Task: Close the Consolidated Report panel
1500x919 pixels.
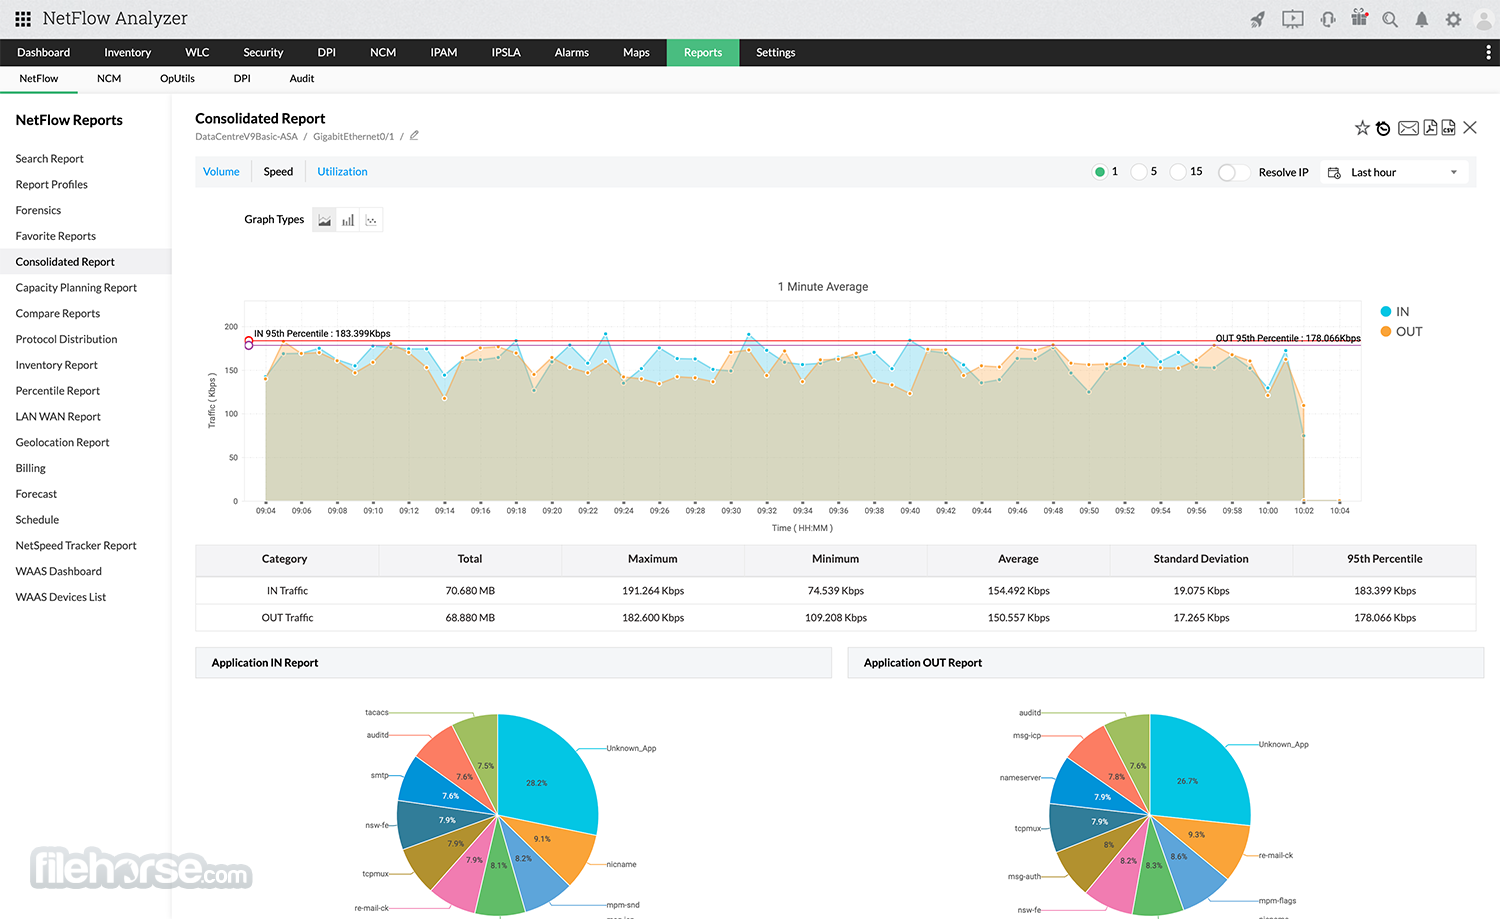Action: [x=1470, y=127]
